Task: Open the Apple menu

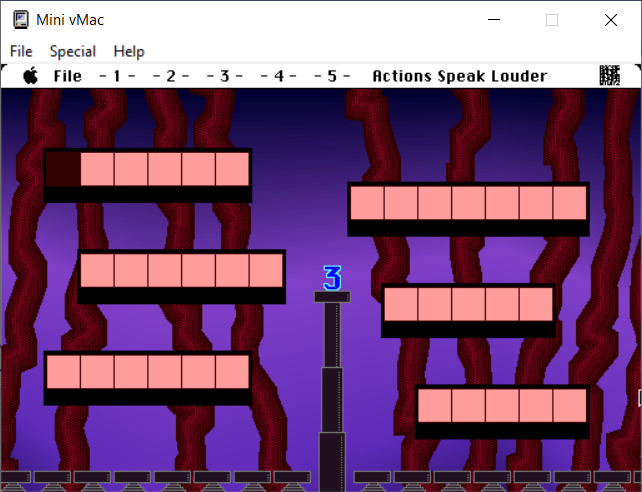Action: pyautogui.click(x=31, y=76)
